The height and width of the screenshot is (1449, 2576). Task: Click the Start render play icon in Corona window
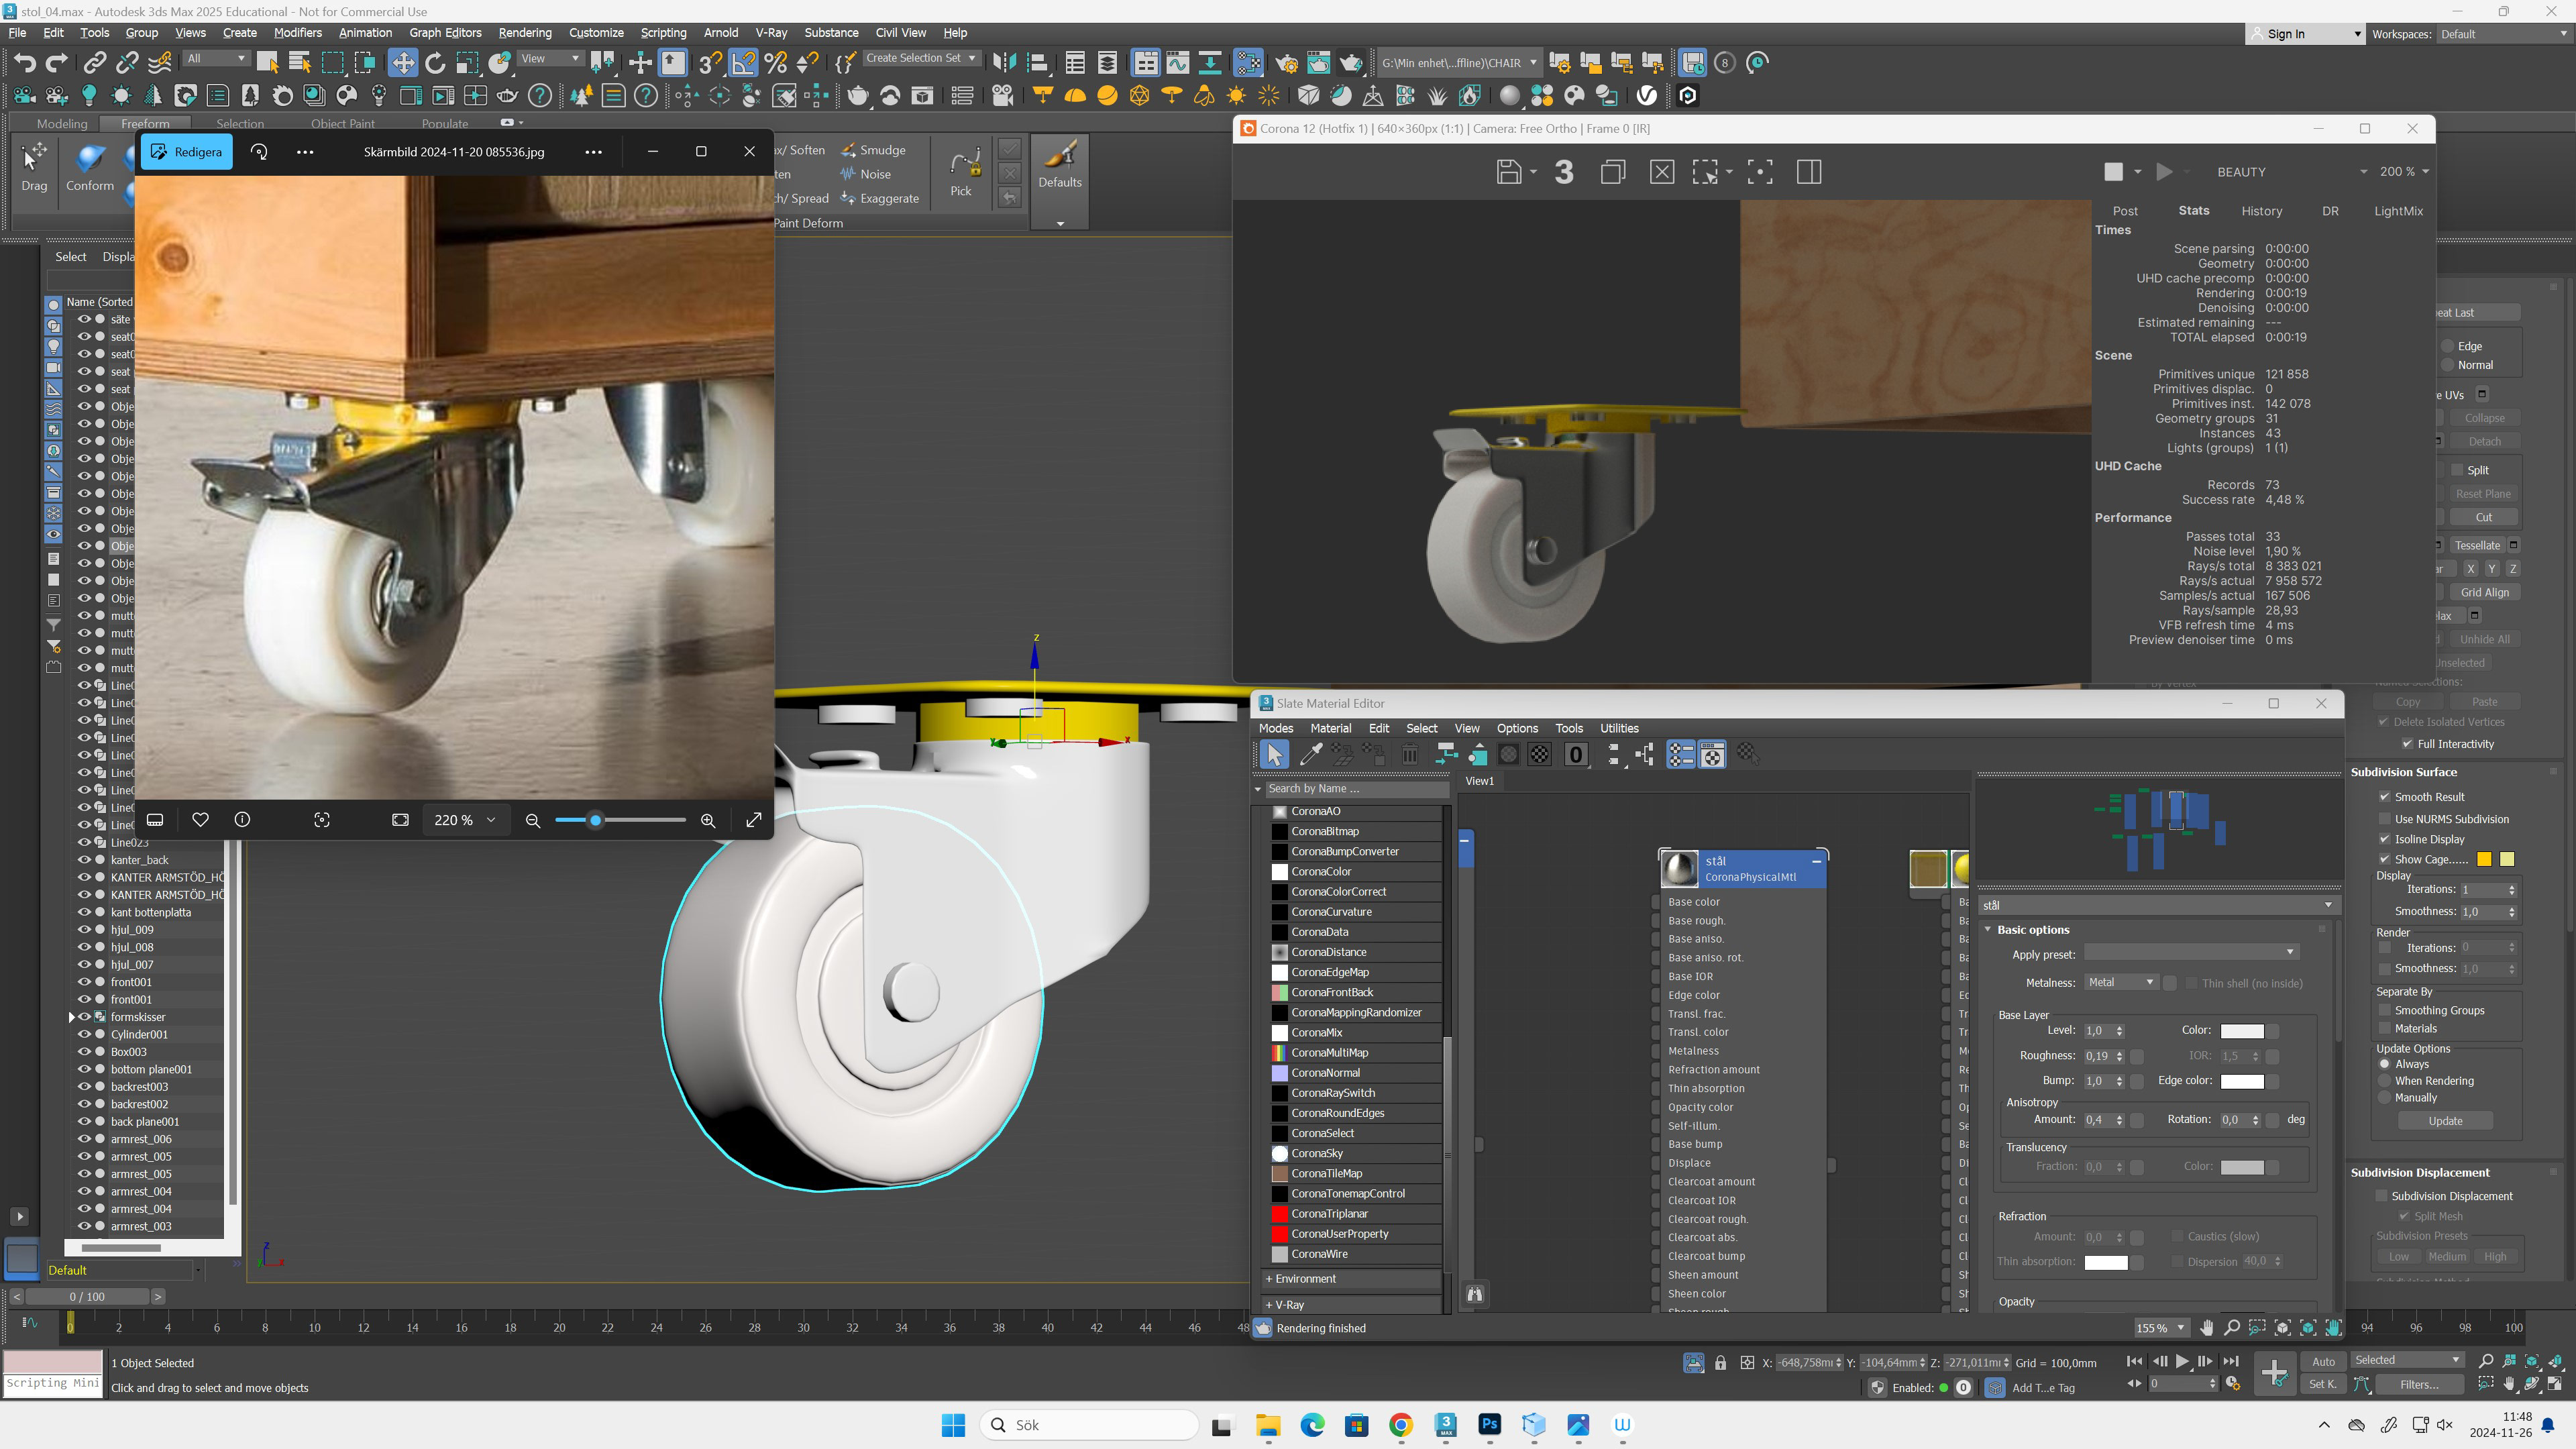pos(2164,172)
